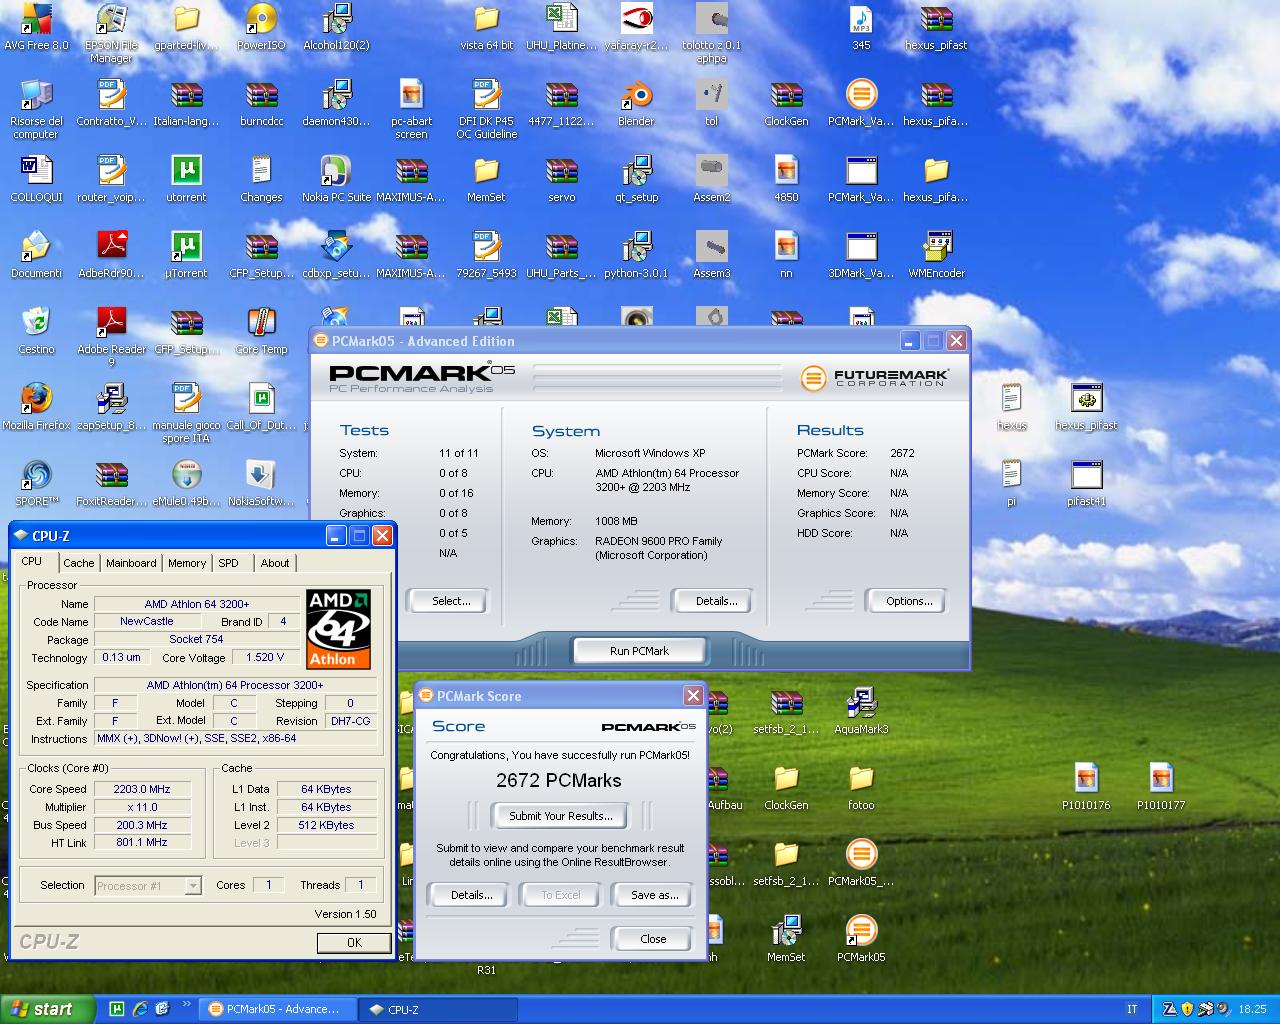
Task: Click the Run PCMark button
Action: click(639, 651)
